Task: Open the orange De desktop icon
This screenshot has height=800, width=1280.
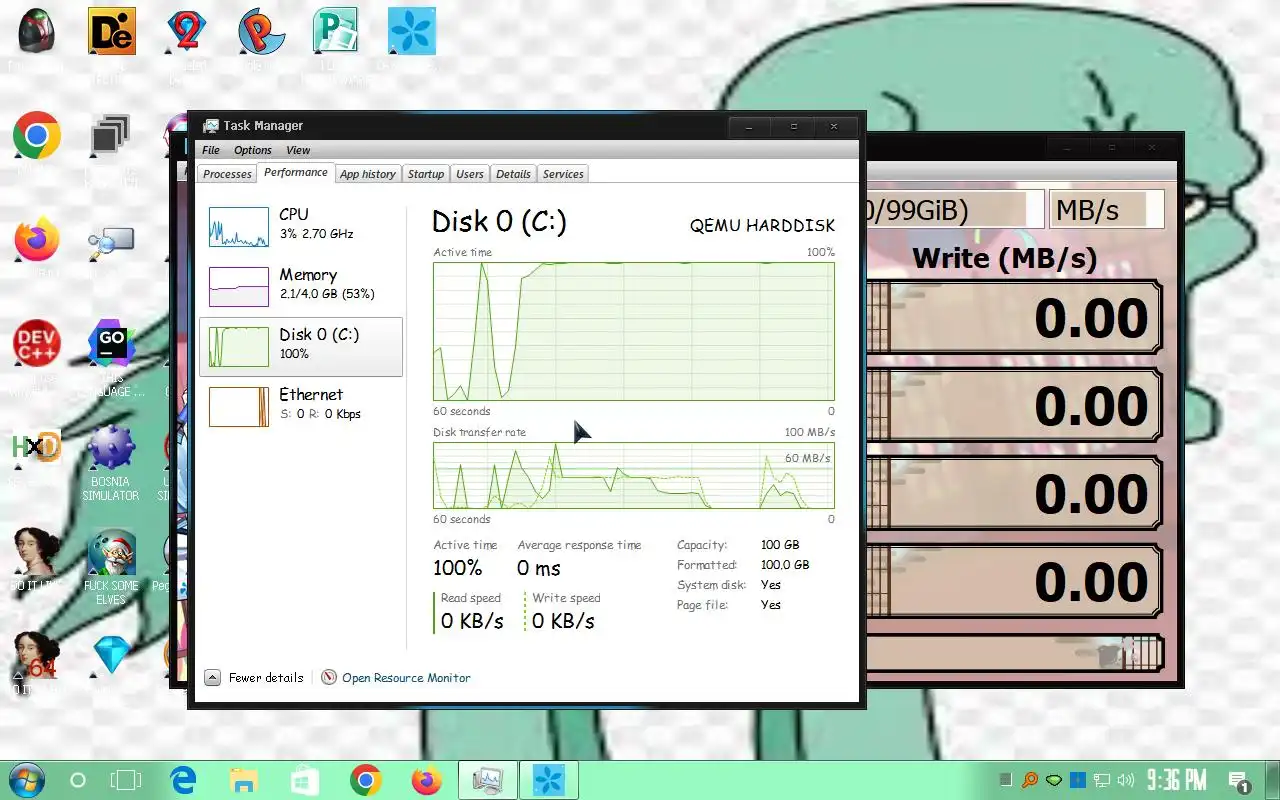Action: pos(111,32)
